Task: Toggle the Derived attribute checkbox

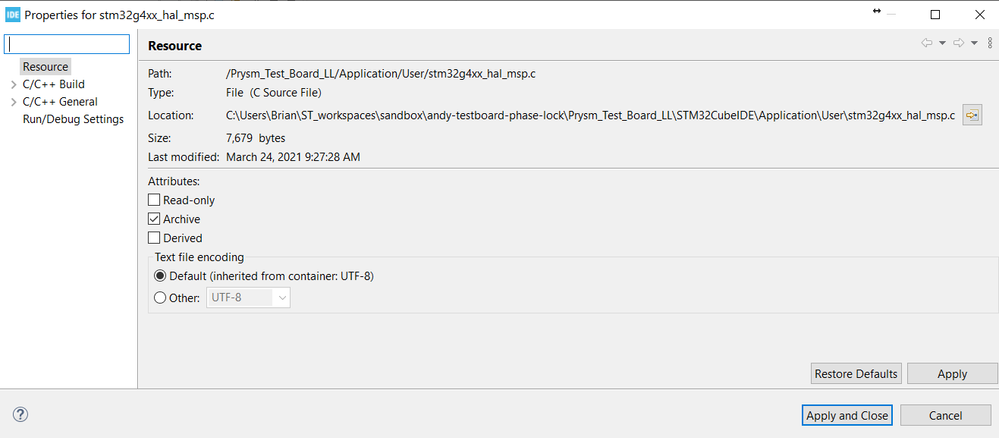Action: pos(154,238)
